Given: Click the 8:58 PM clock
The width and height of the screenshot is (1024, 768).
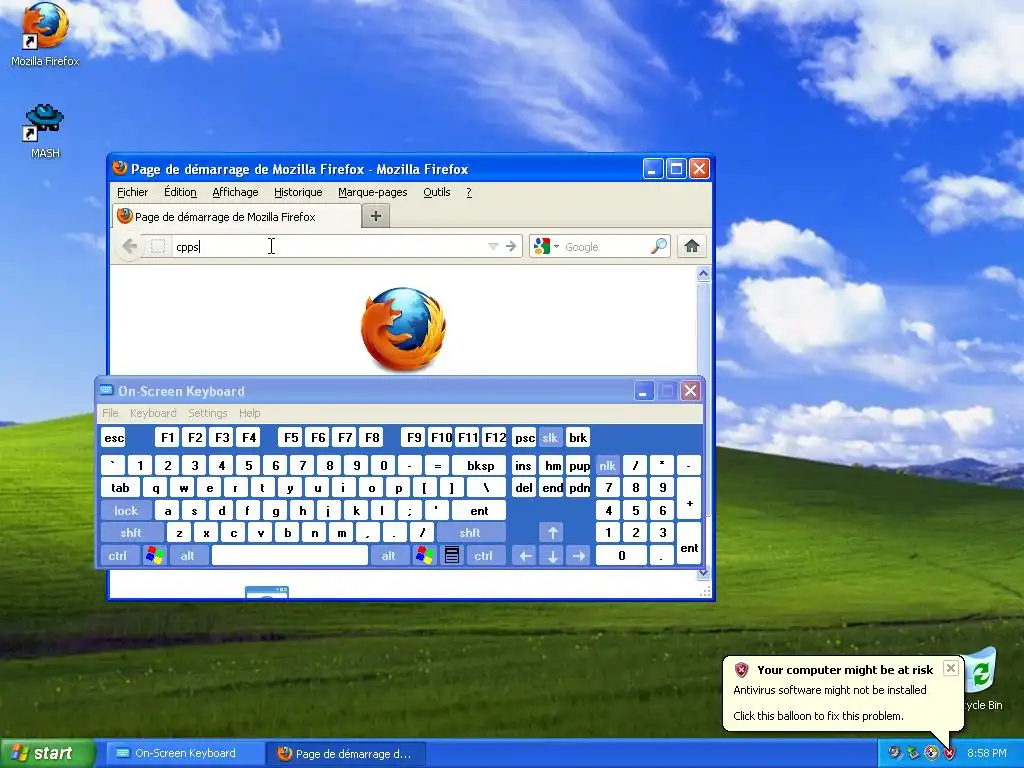Looking at the screenshot, I should tap(987, 753).
